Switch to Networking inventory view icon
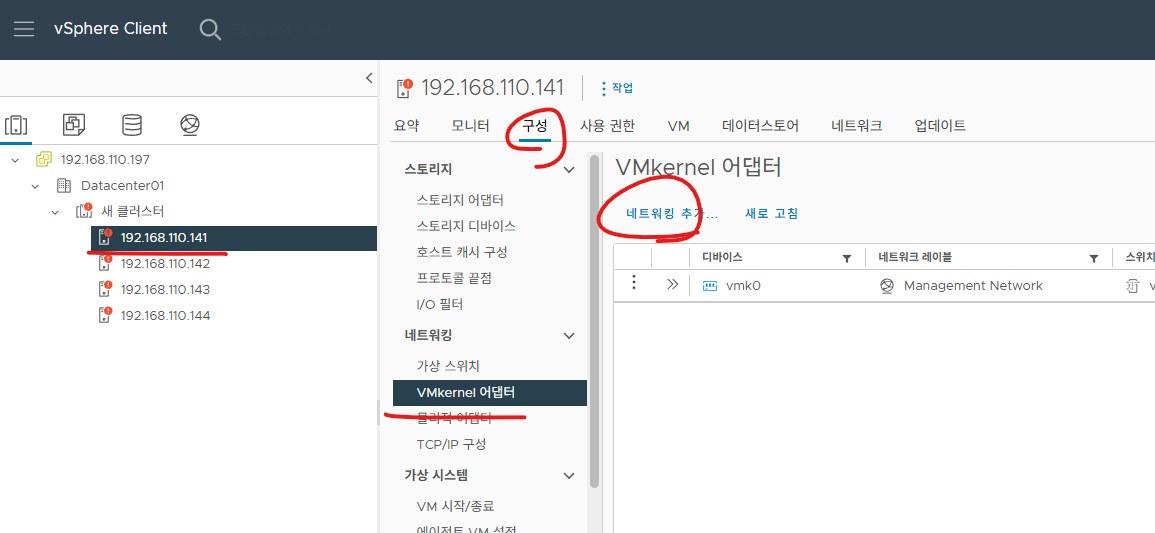 coord(190,125)
